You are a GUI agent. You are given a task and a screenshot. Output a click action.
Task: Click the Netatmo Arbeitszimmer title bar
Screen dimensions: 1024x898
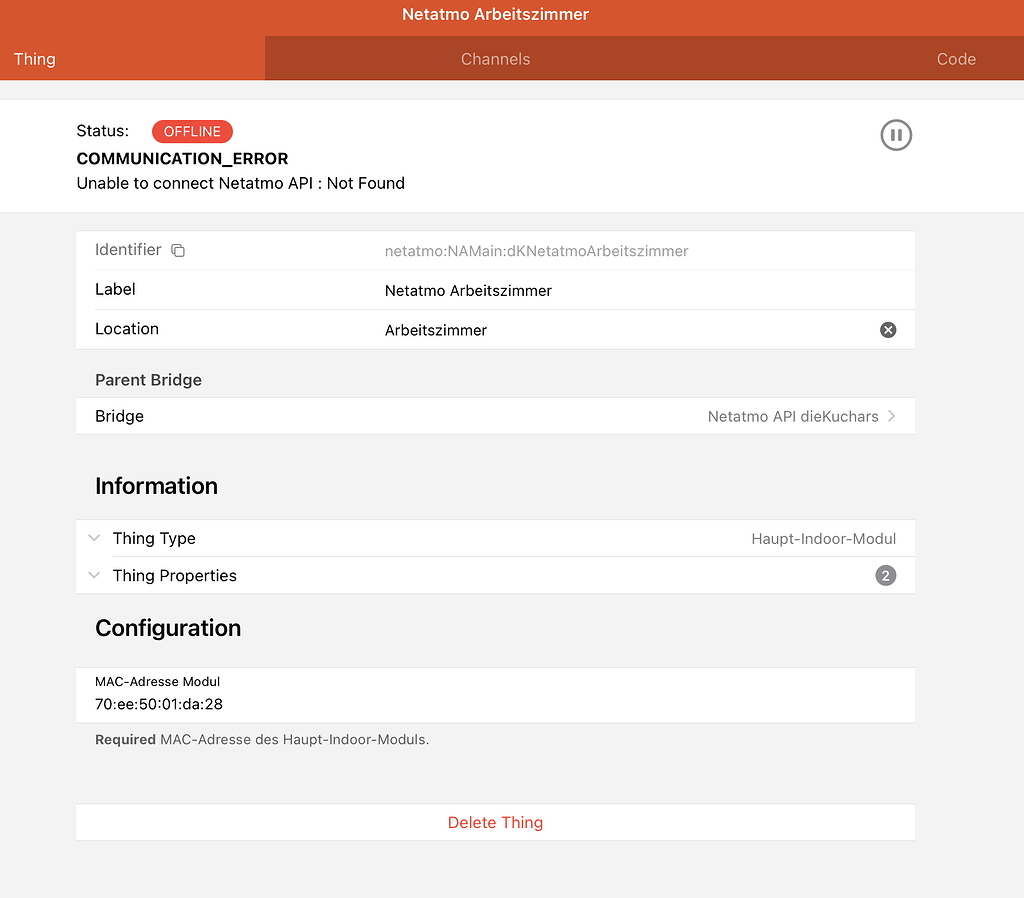495,15
